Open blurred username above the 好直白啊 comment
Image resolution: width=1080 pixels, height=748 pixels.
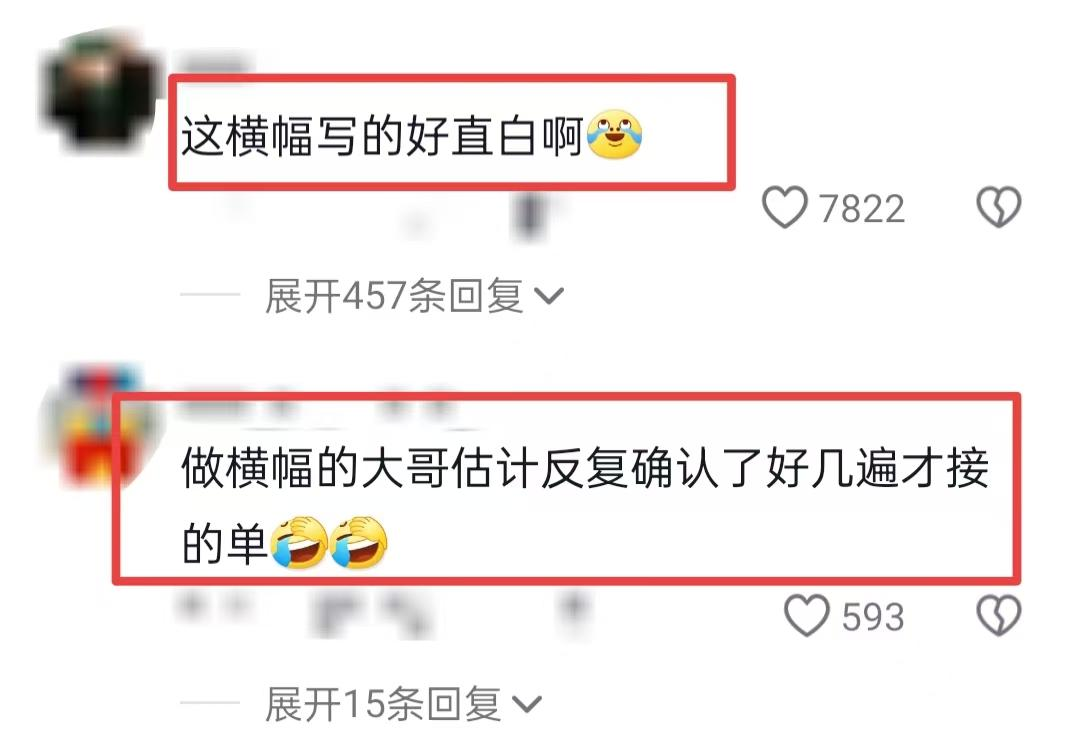[214, 64]
